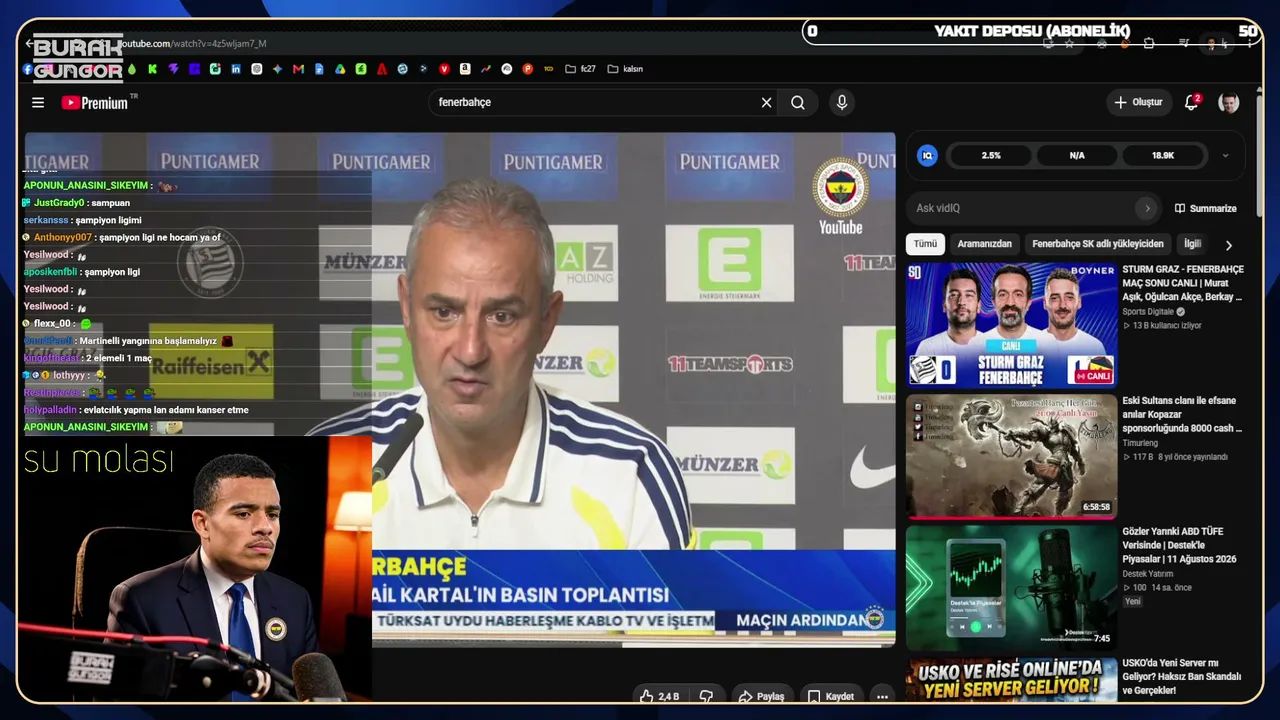
Task: Open the more actions three-dot menu
Action: click(x=882, y=696)
